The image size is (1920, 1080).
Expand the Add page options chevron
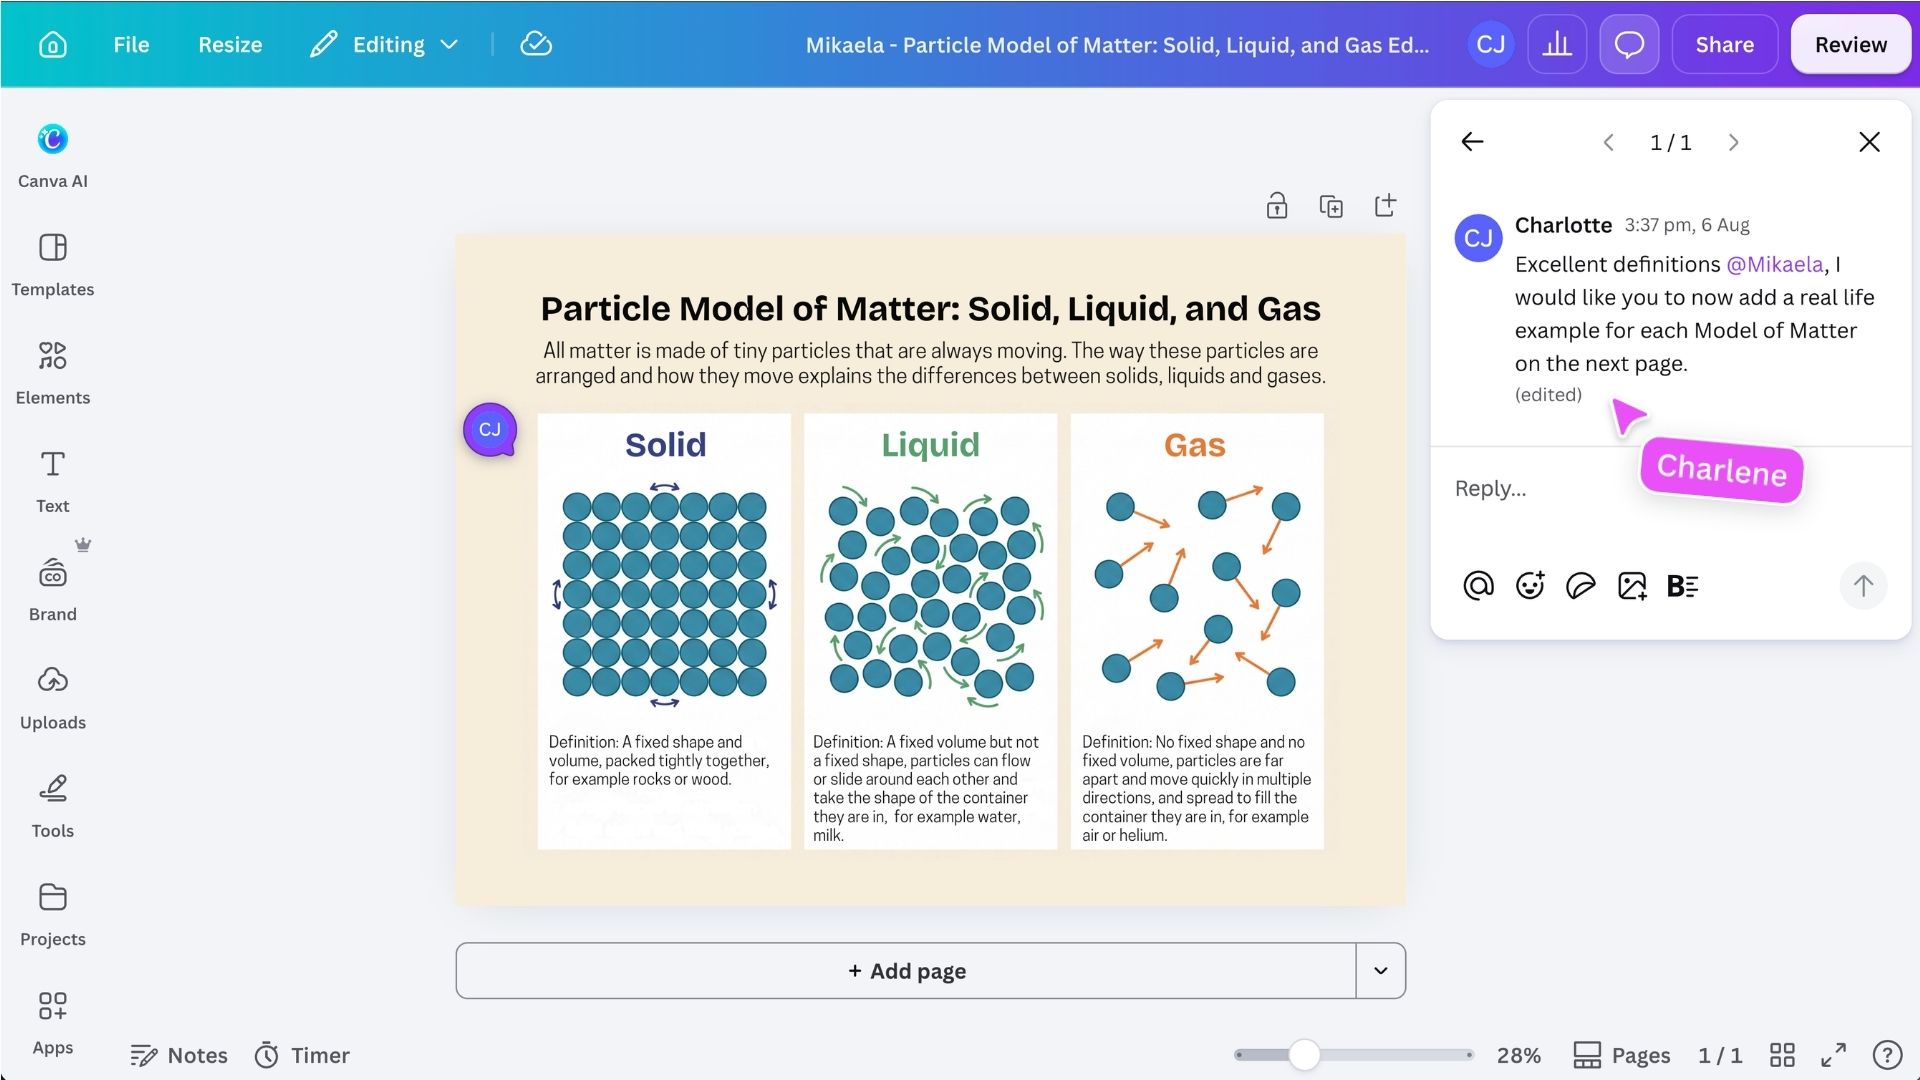click(x=1381, y=971)
